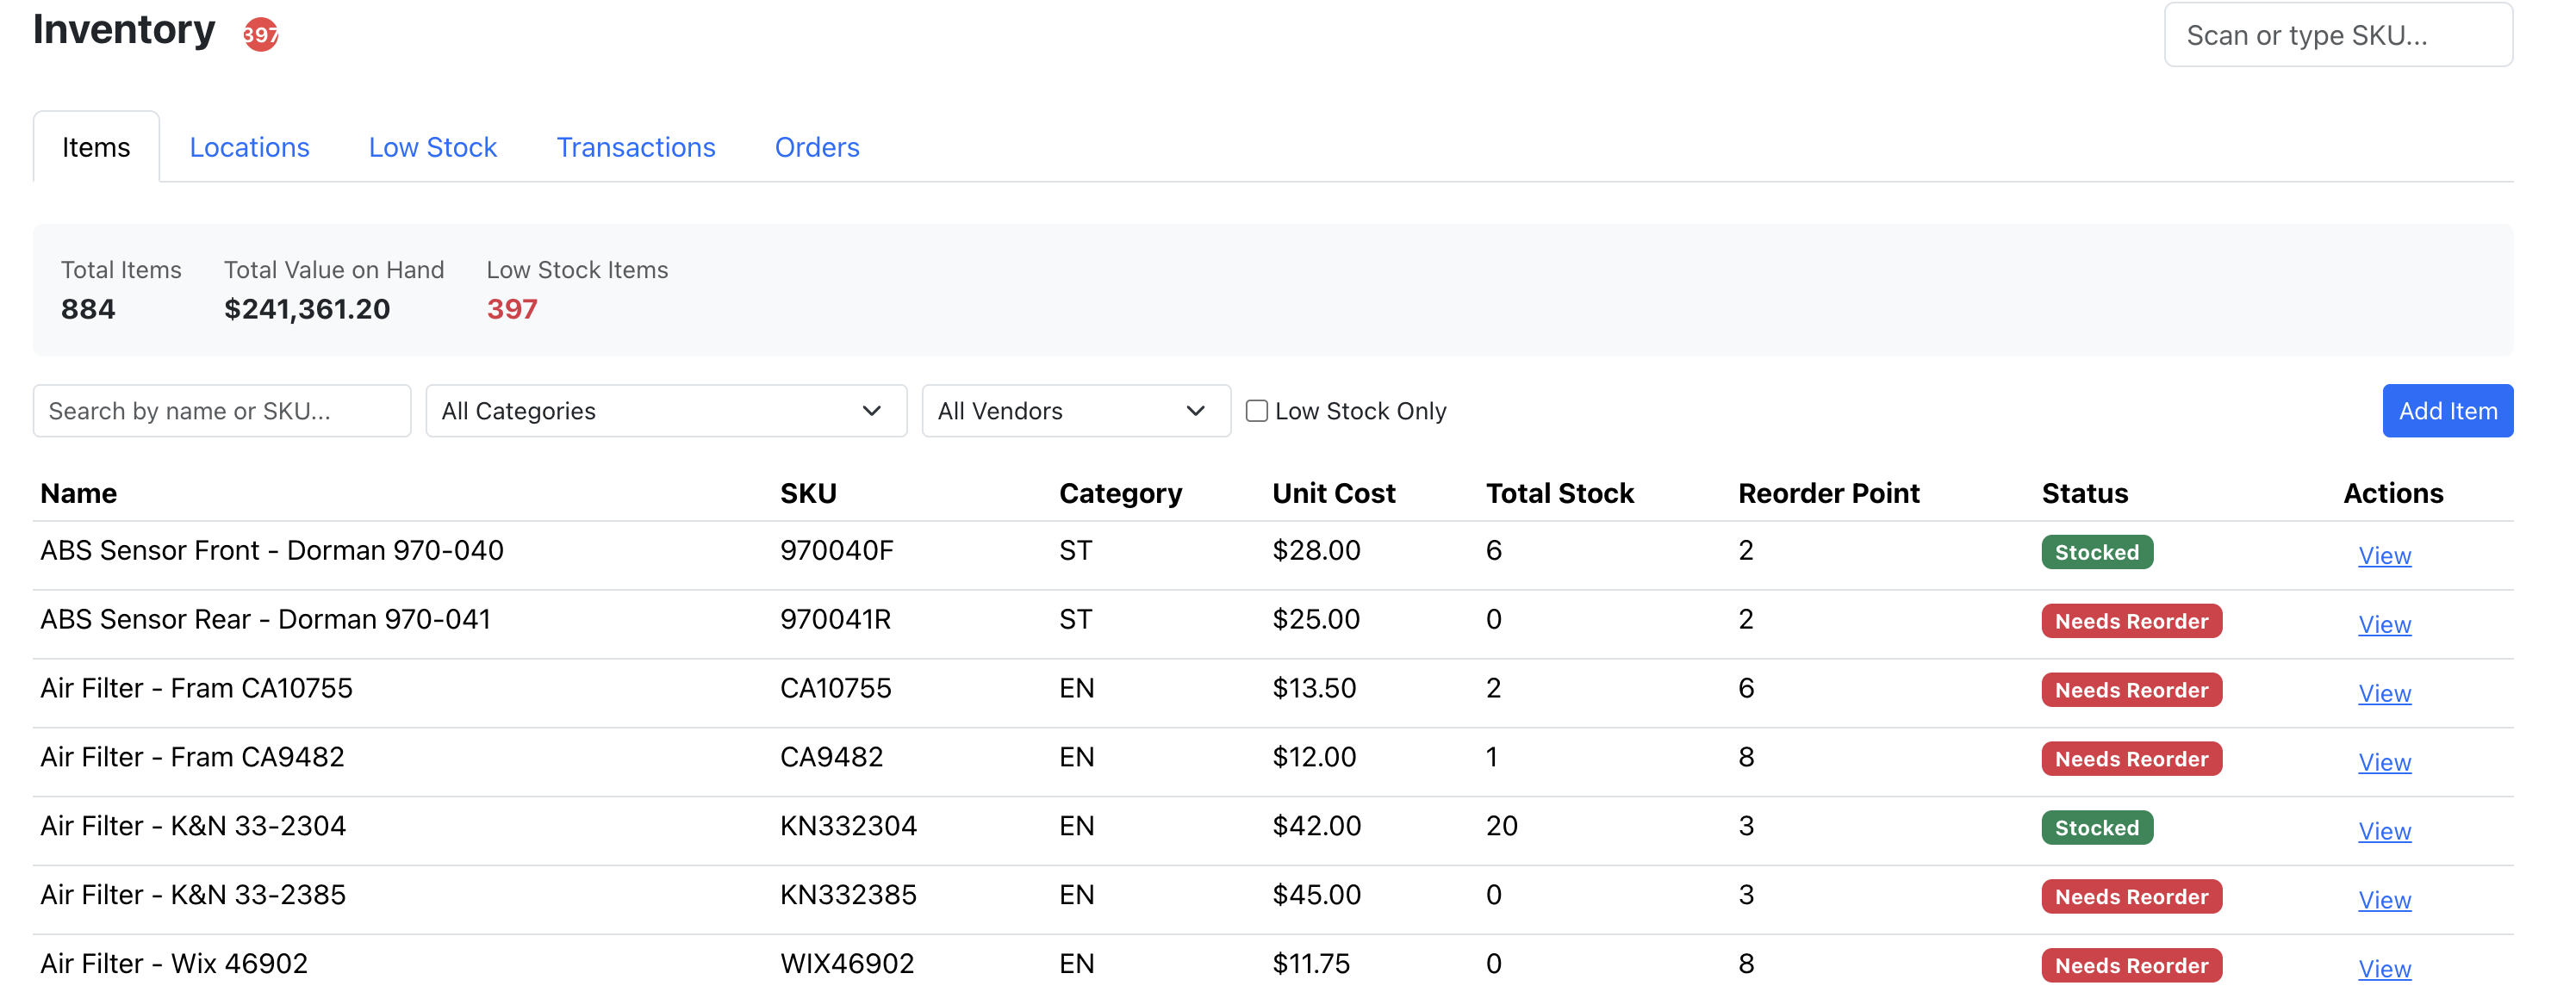Click Stocked badge on ABS Sensor Front
2576x992 pixels.
tap(2097, 552)
